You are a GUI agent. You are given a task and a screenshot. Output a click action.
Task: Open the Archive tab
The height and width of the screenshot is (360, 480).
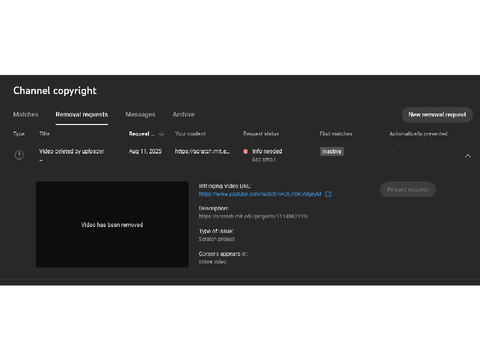coord(184,114)
